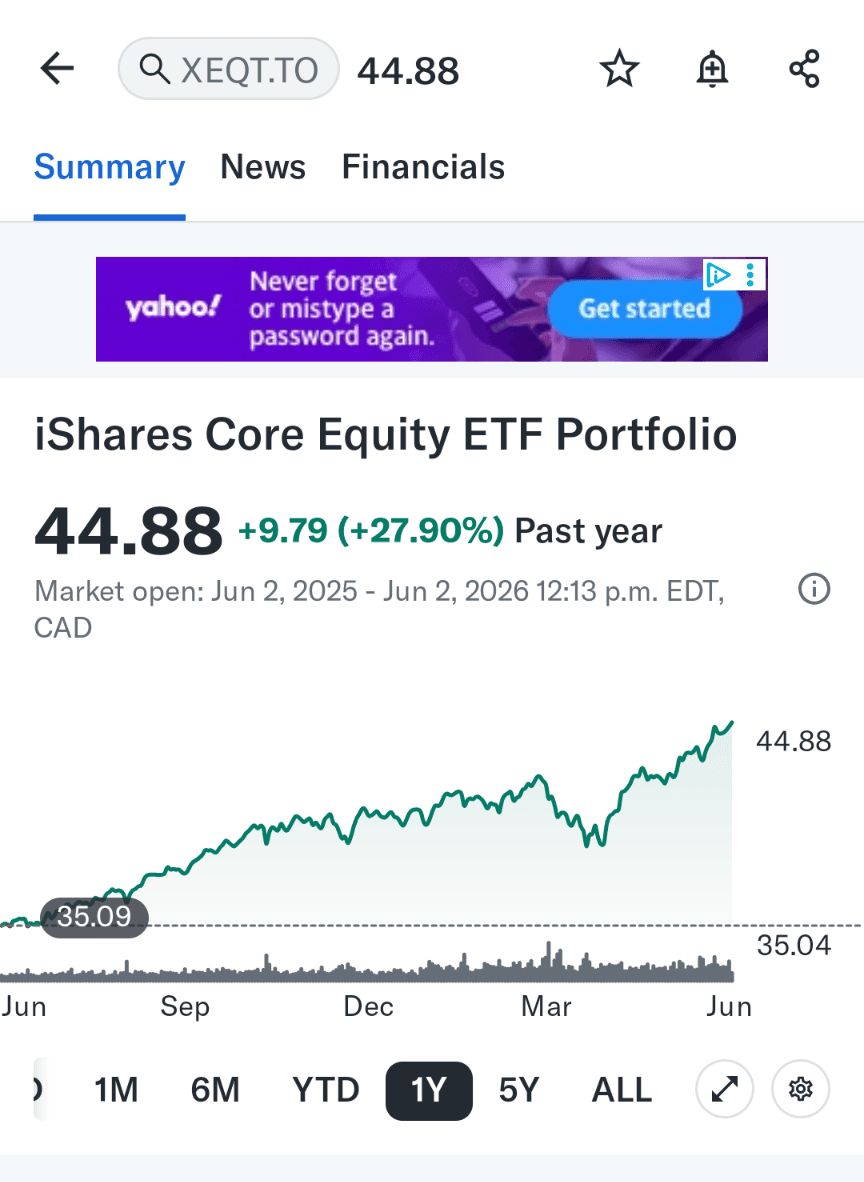The width and height of the screenshot is (864, 1182).
Task: Open the info icon beside market date
Action: [x=814, y=589]
